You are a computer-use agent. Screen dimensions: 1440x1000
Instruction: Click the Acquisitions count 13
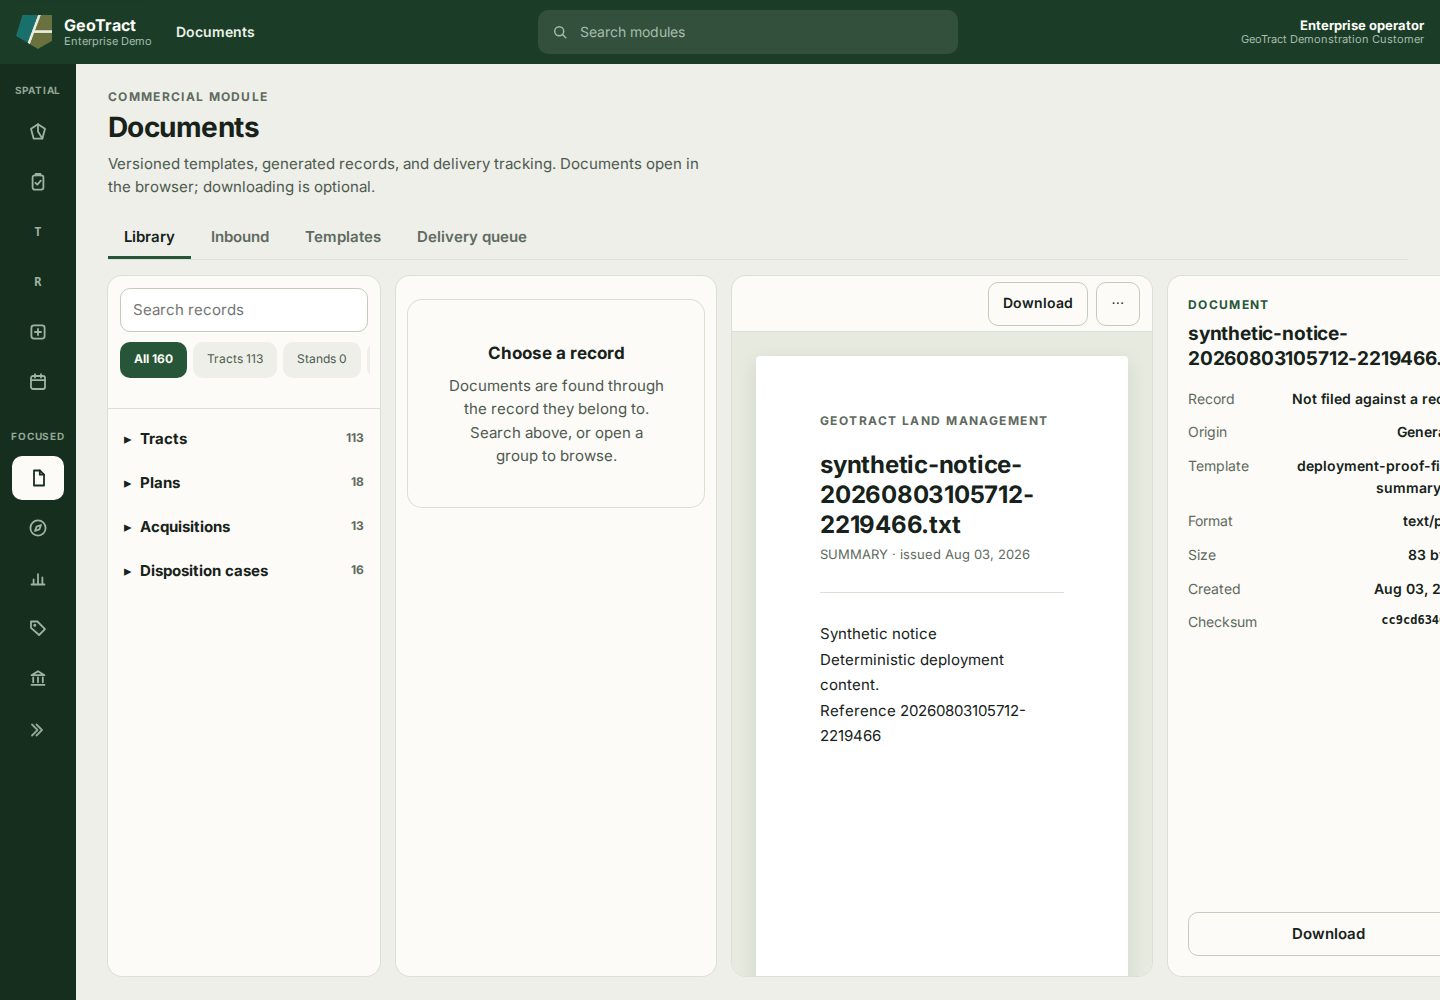[357, 526]
